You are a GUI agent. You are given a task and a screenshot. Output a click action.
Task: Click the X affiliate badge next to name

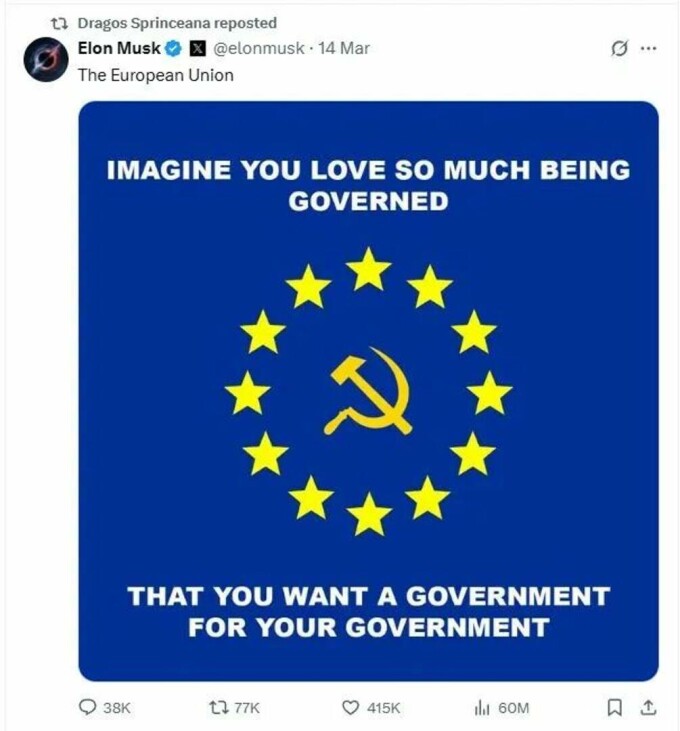click(198, 48)
